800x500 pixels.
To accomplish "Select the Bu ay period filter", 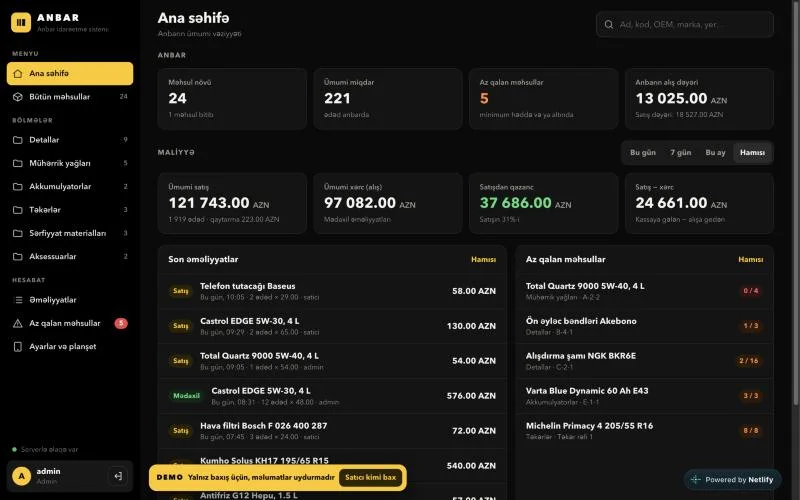I will (x=715, y=153).
